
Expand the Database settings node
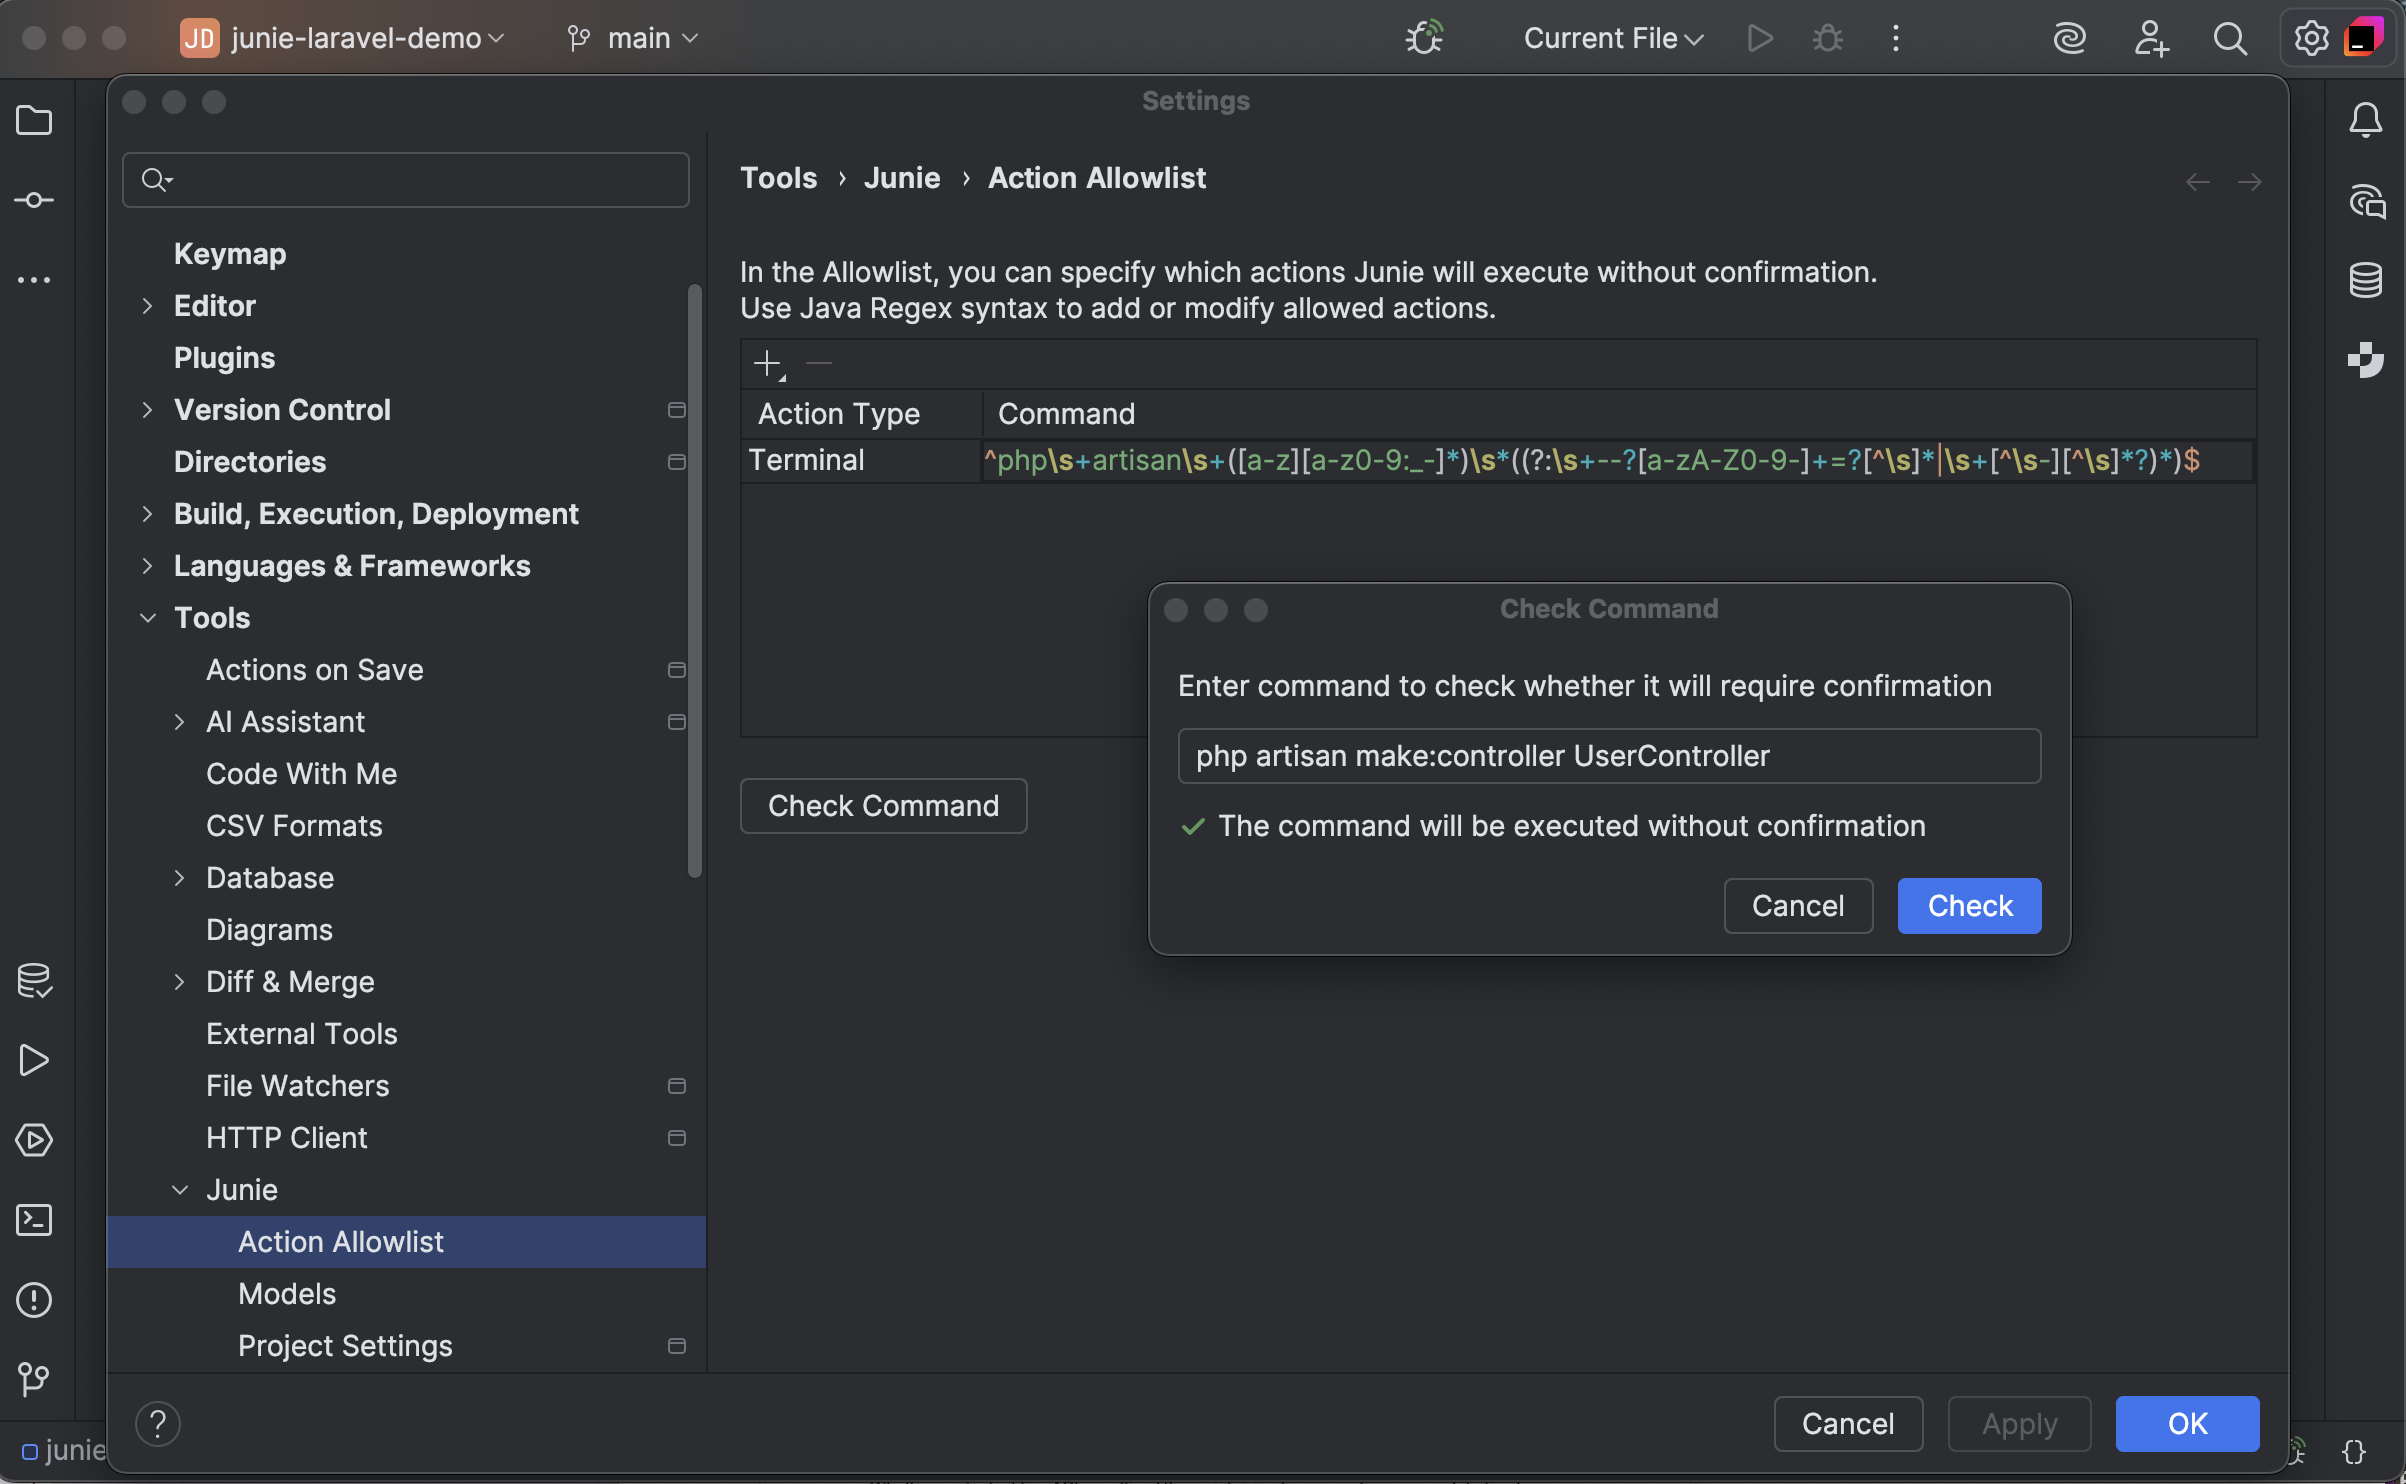[179, 878]
